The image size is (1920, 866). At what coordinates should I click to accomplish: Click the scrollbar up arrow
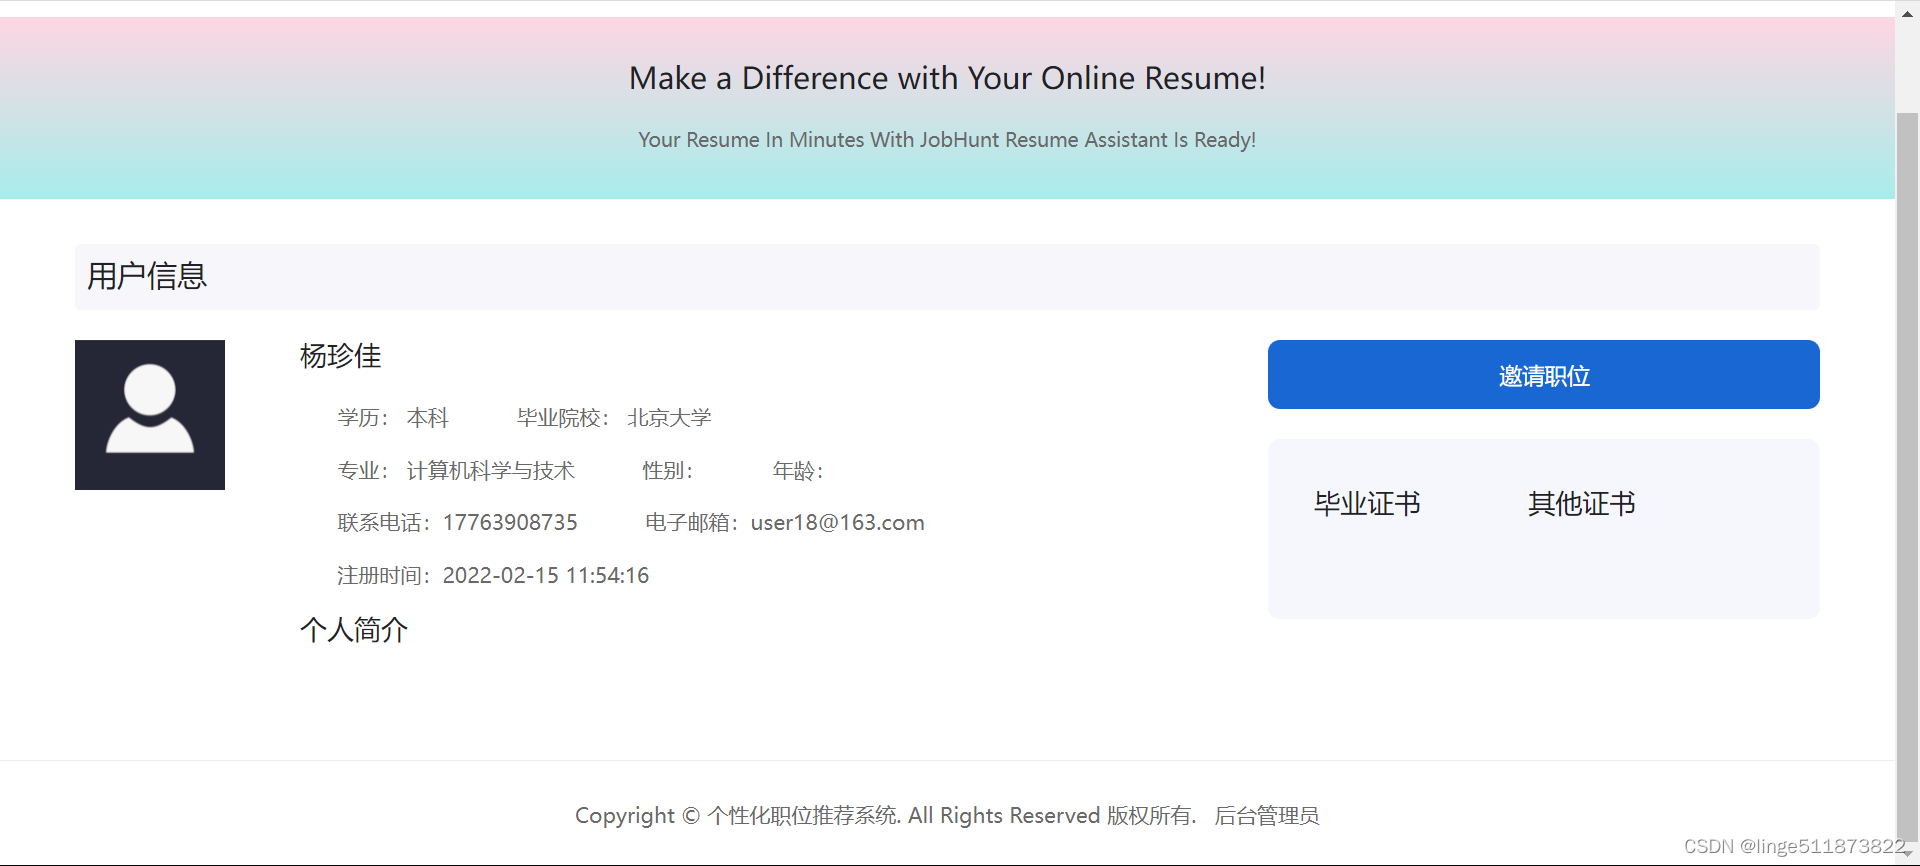1907,14
